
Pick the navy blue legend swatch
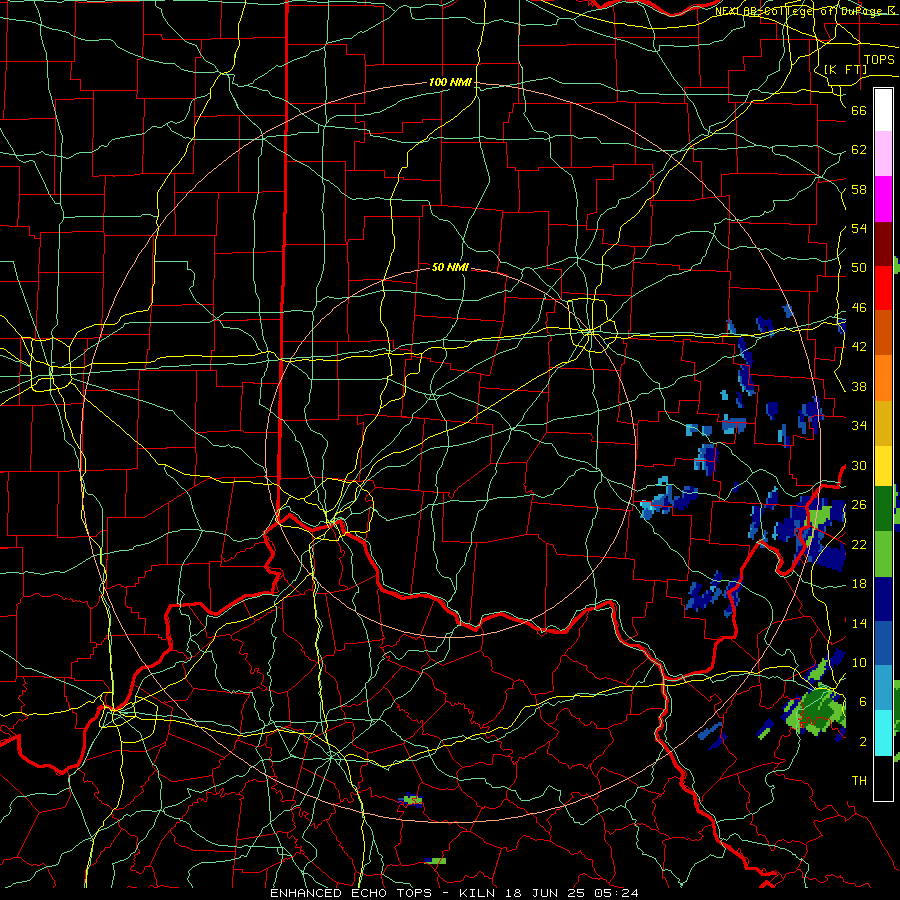coord(883,599)
